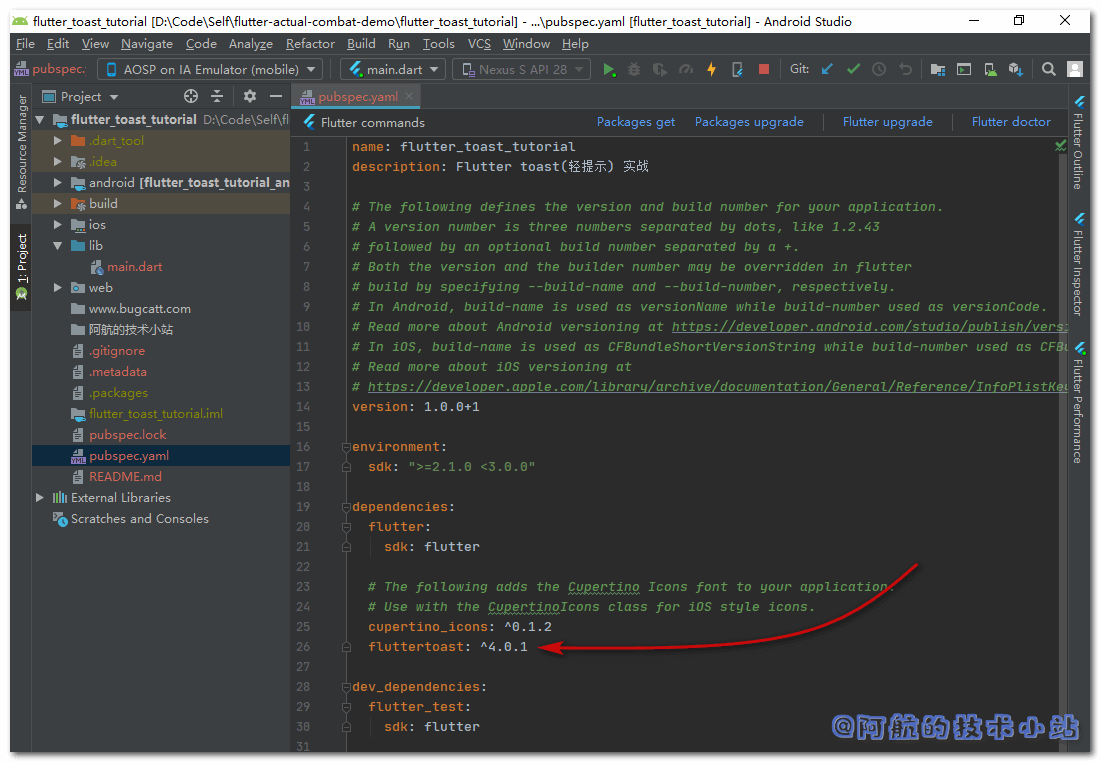
Task: Open the main.dart run configuration dropdown
Action: tap(395, 69)
